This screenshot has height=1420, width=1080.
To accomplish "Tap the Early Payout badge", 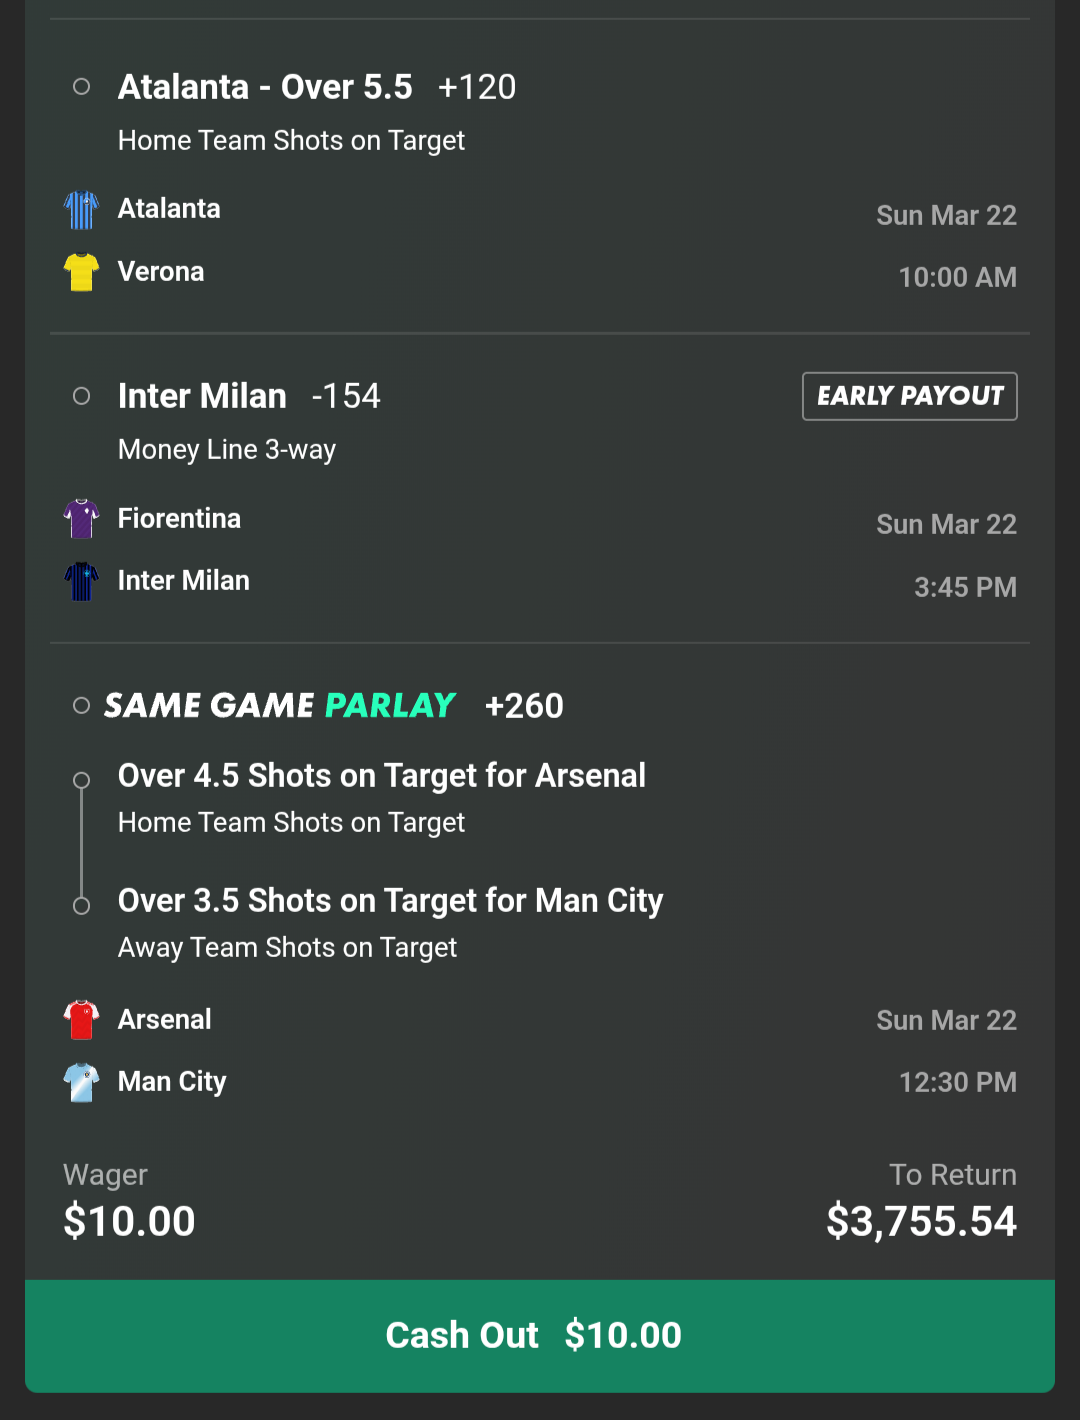I will [909, 396].
